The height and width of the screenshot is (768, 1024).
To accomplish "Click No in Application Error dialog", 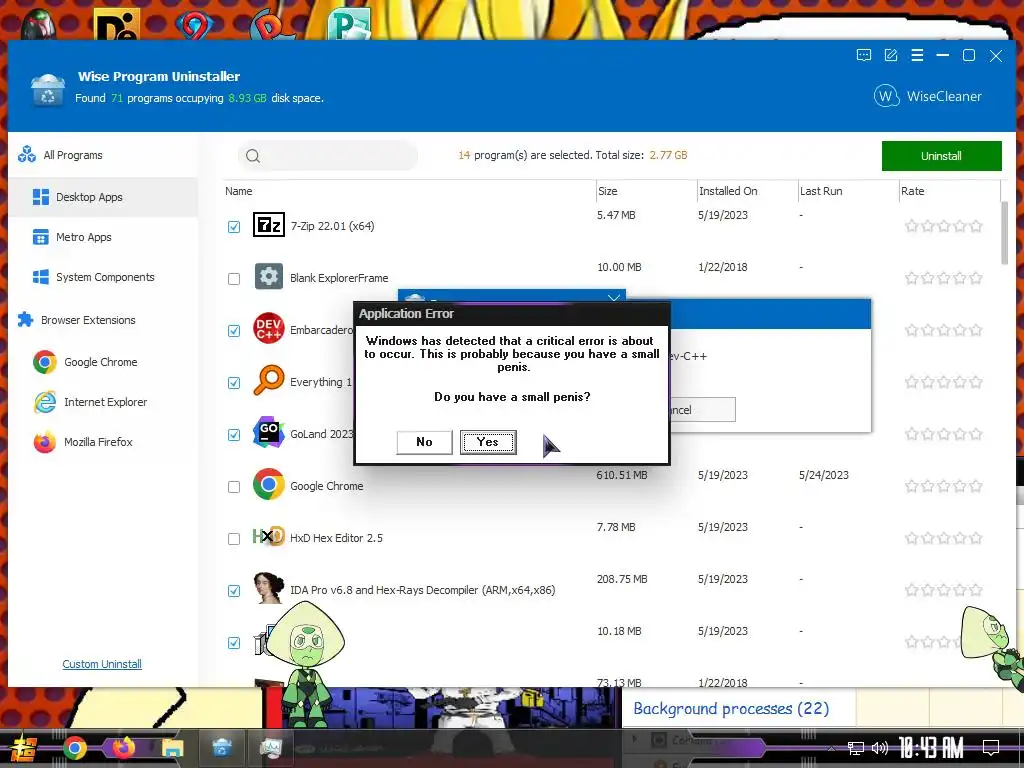I will tap(424, 442).
